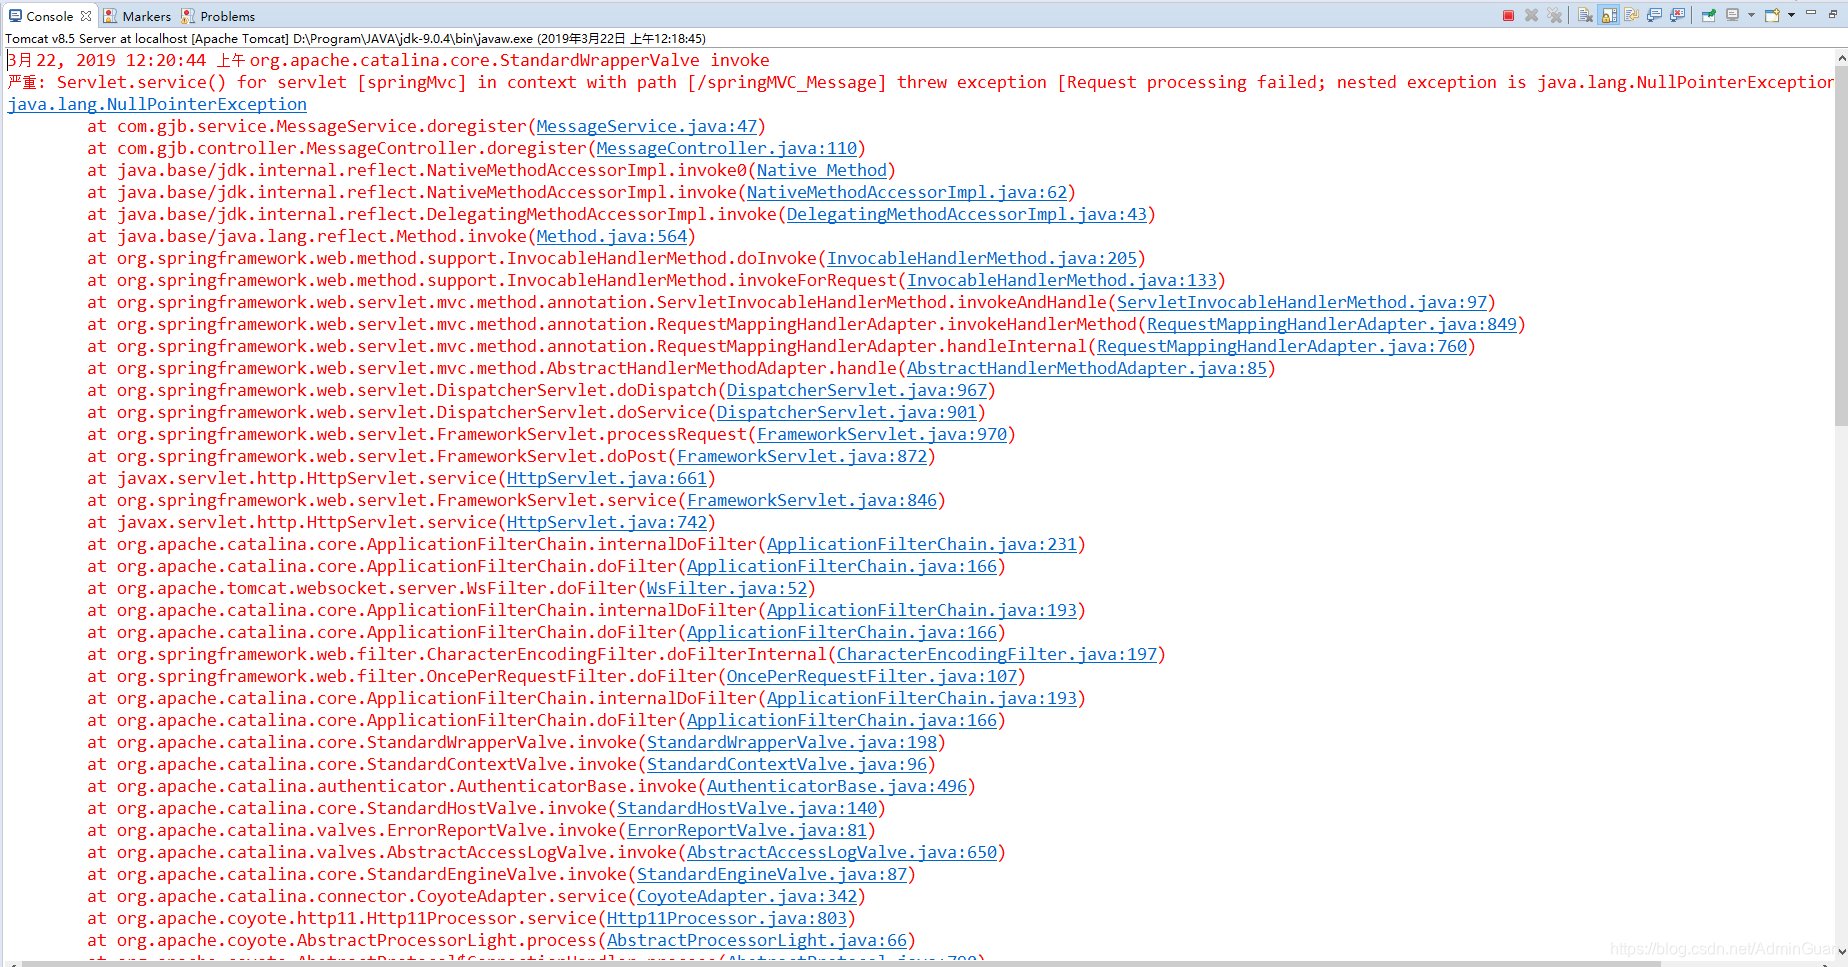This screenshot has width=1848, height=967.
Task: Clear the console output
Action: click(1585, 15)
